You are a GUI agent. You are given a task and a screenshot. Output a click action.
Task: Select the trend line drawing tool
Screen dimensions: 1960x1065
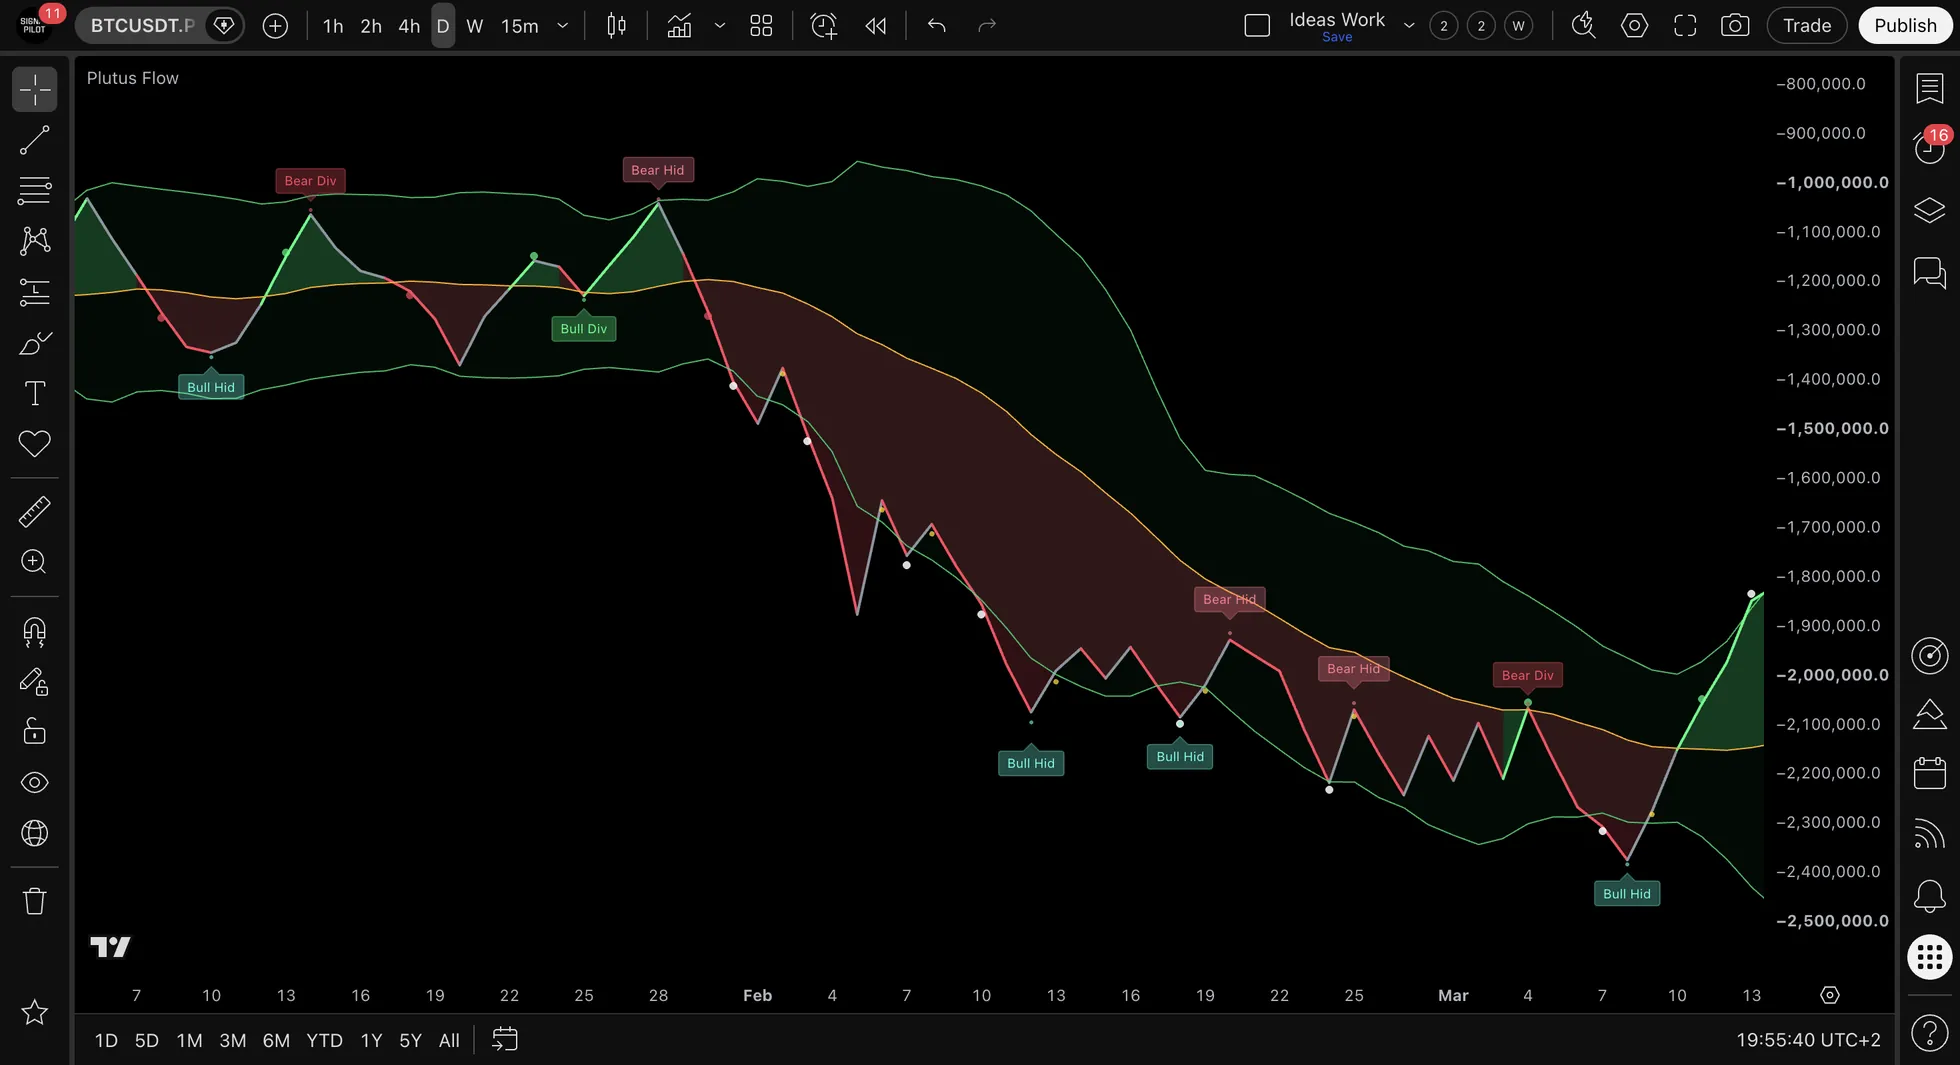tap(35, 140)
